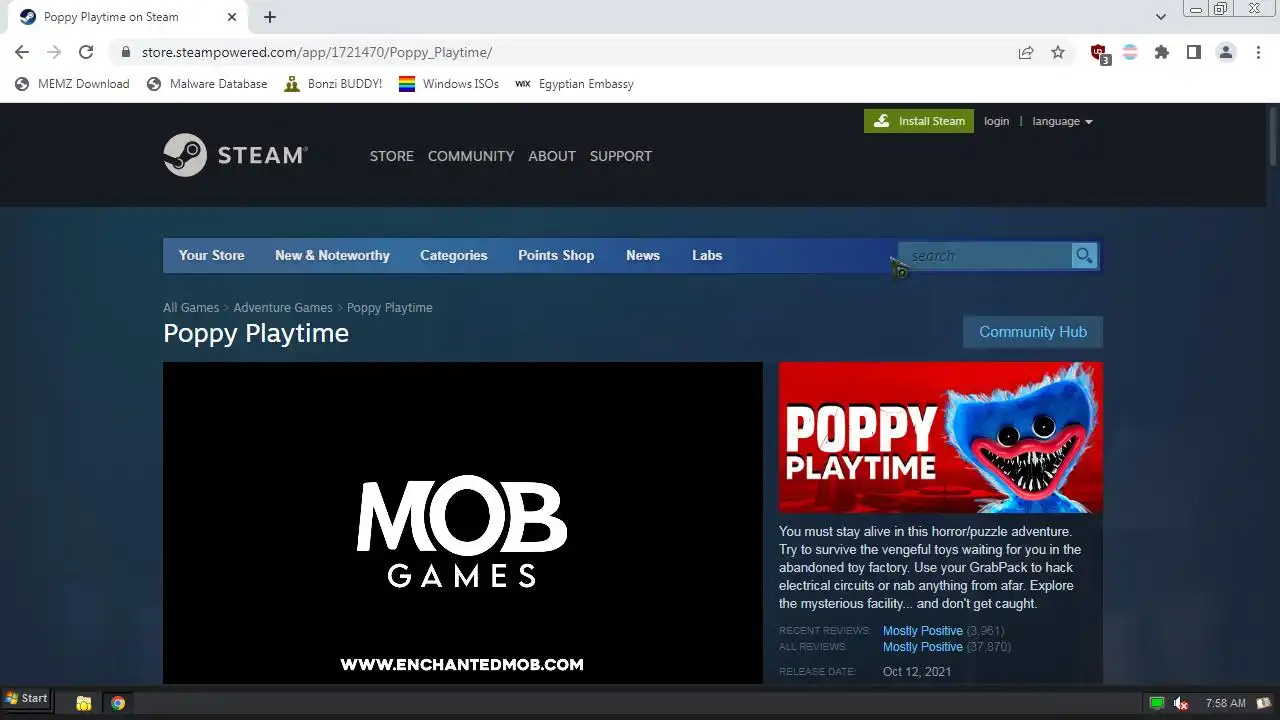Click the Chrome taskbar icon
This screenshot has height=720, width=1280.
[118, 703]
